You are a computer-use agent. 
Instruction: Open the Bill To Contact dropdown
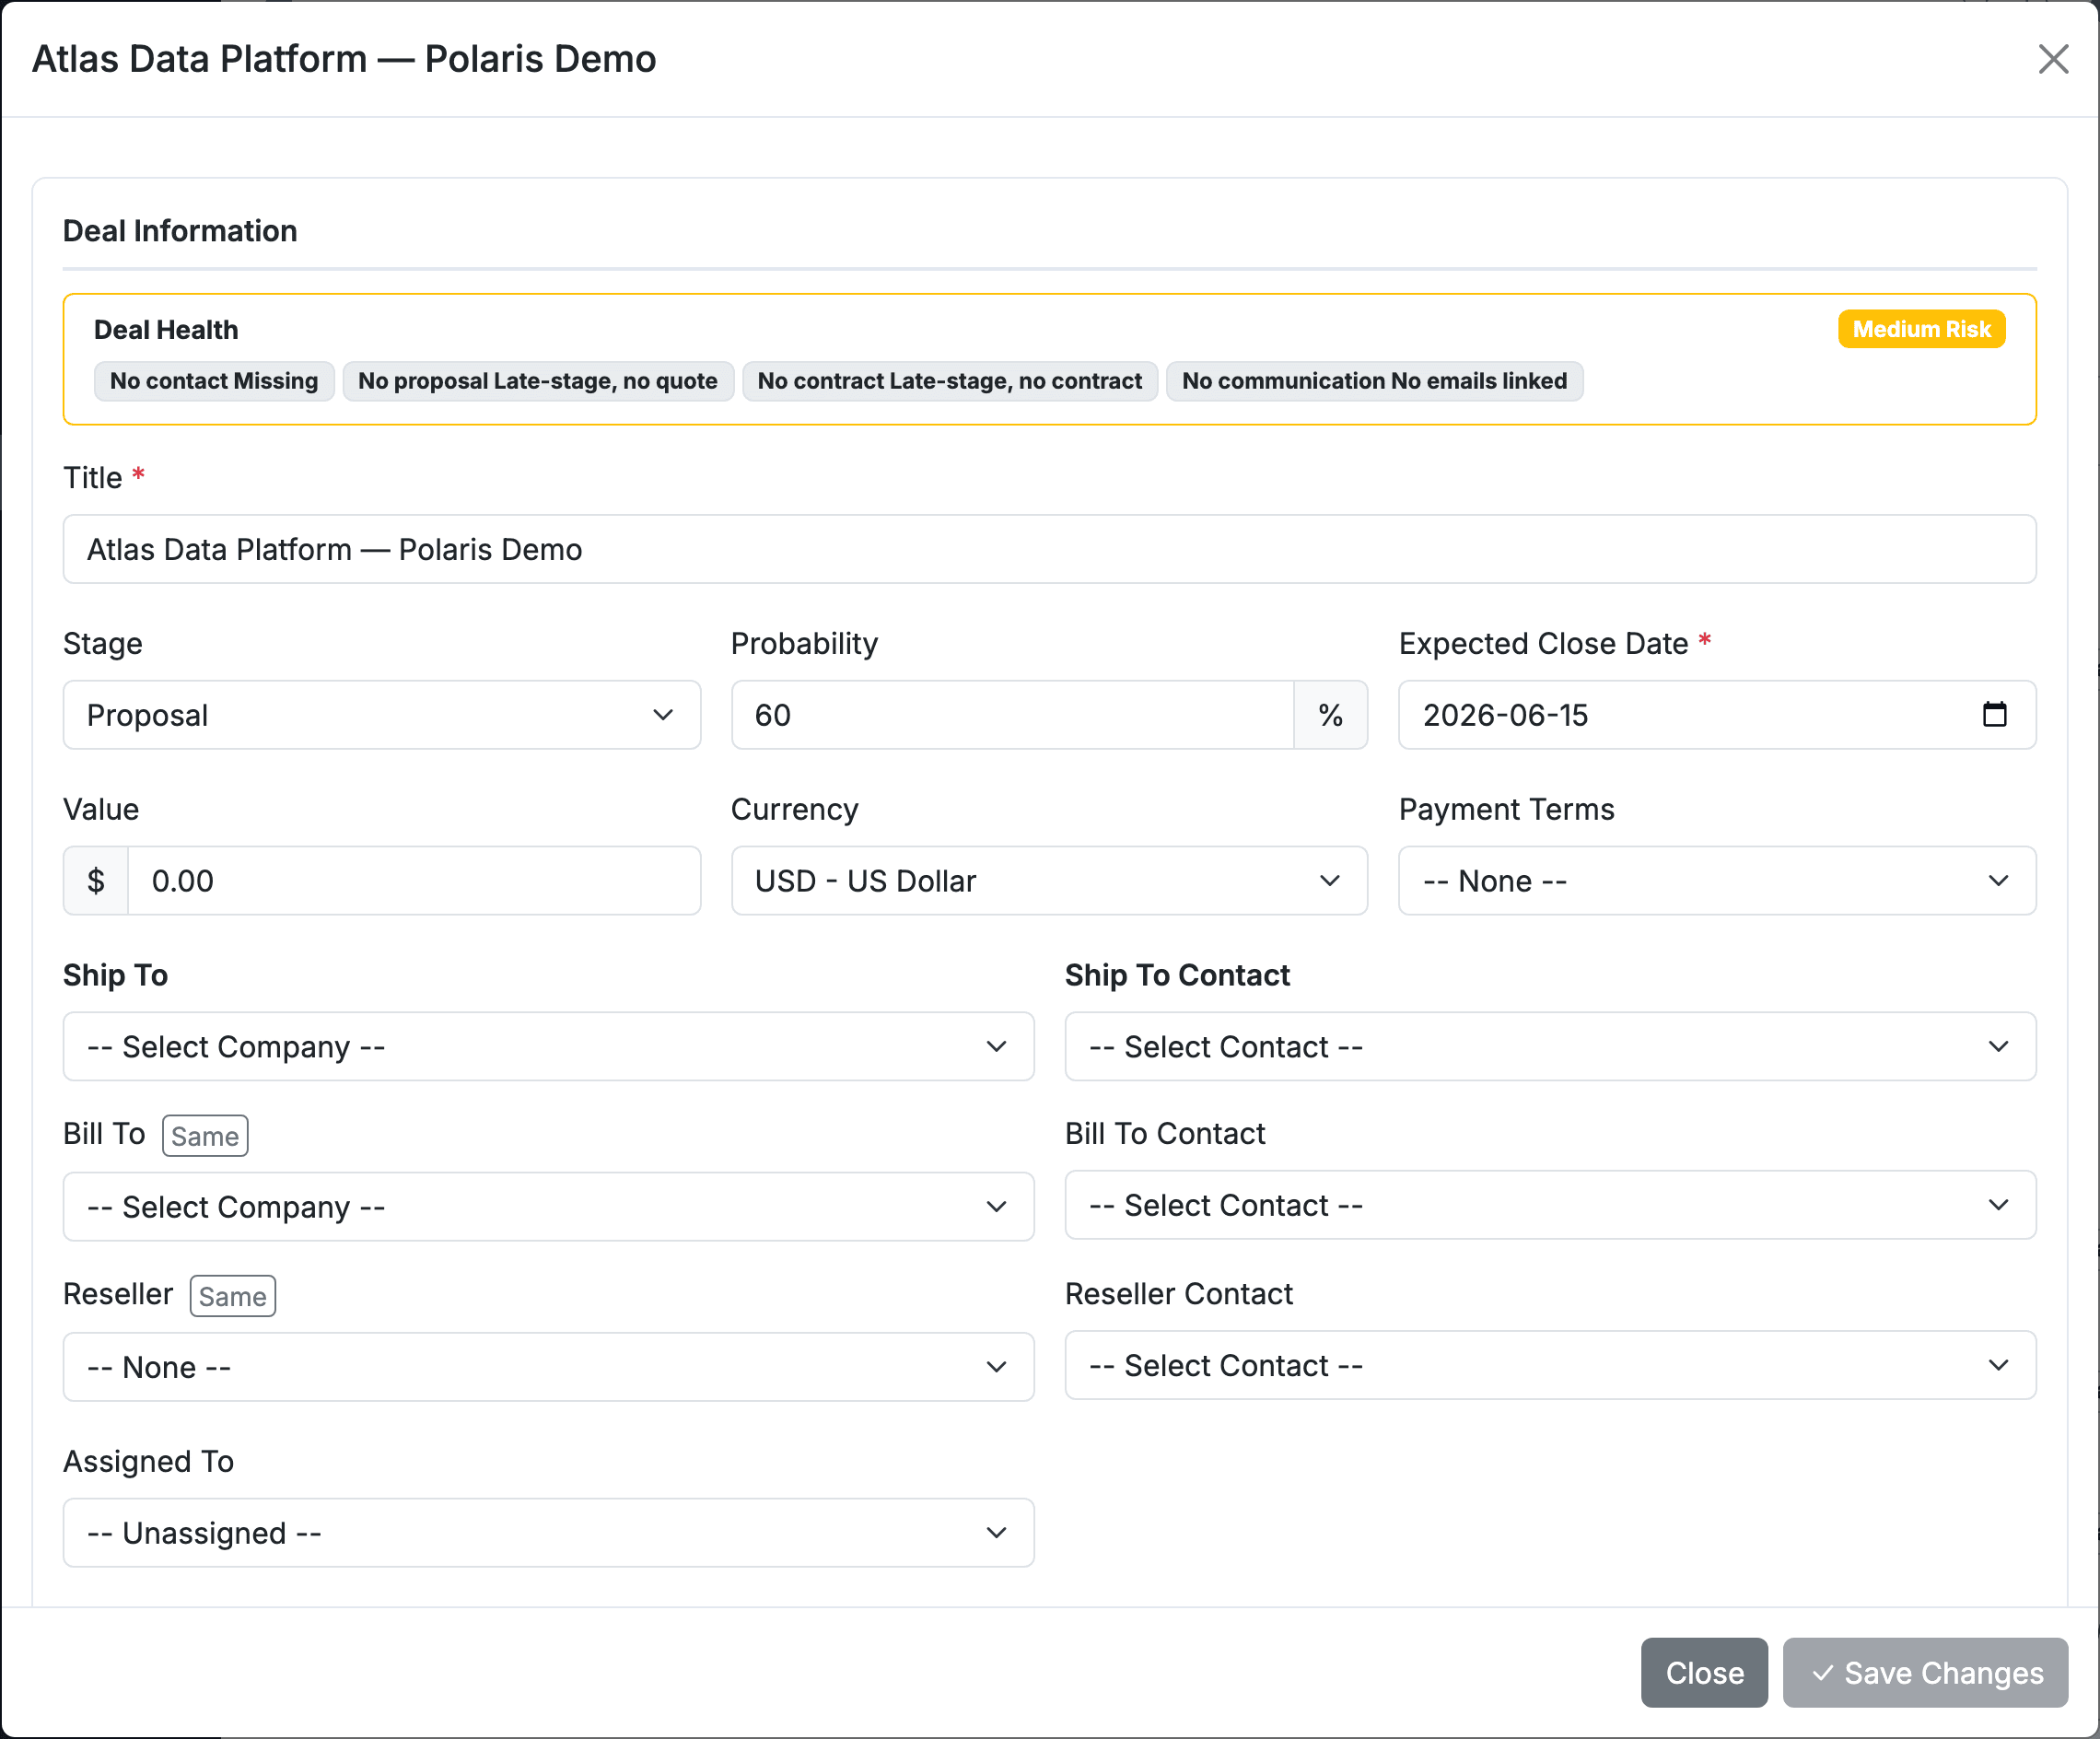click(x=1550, y=1205)
